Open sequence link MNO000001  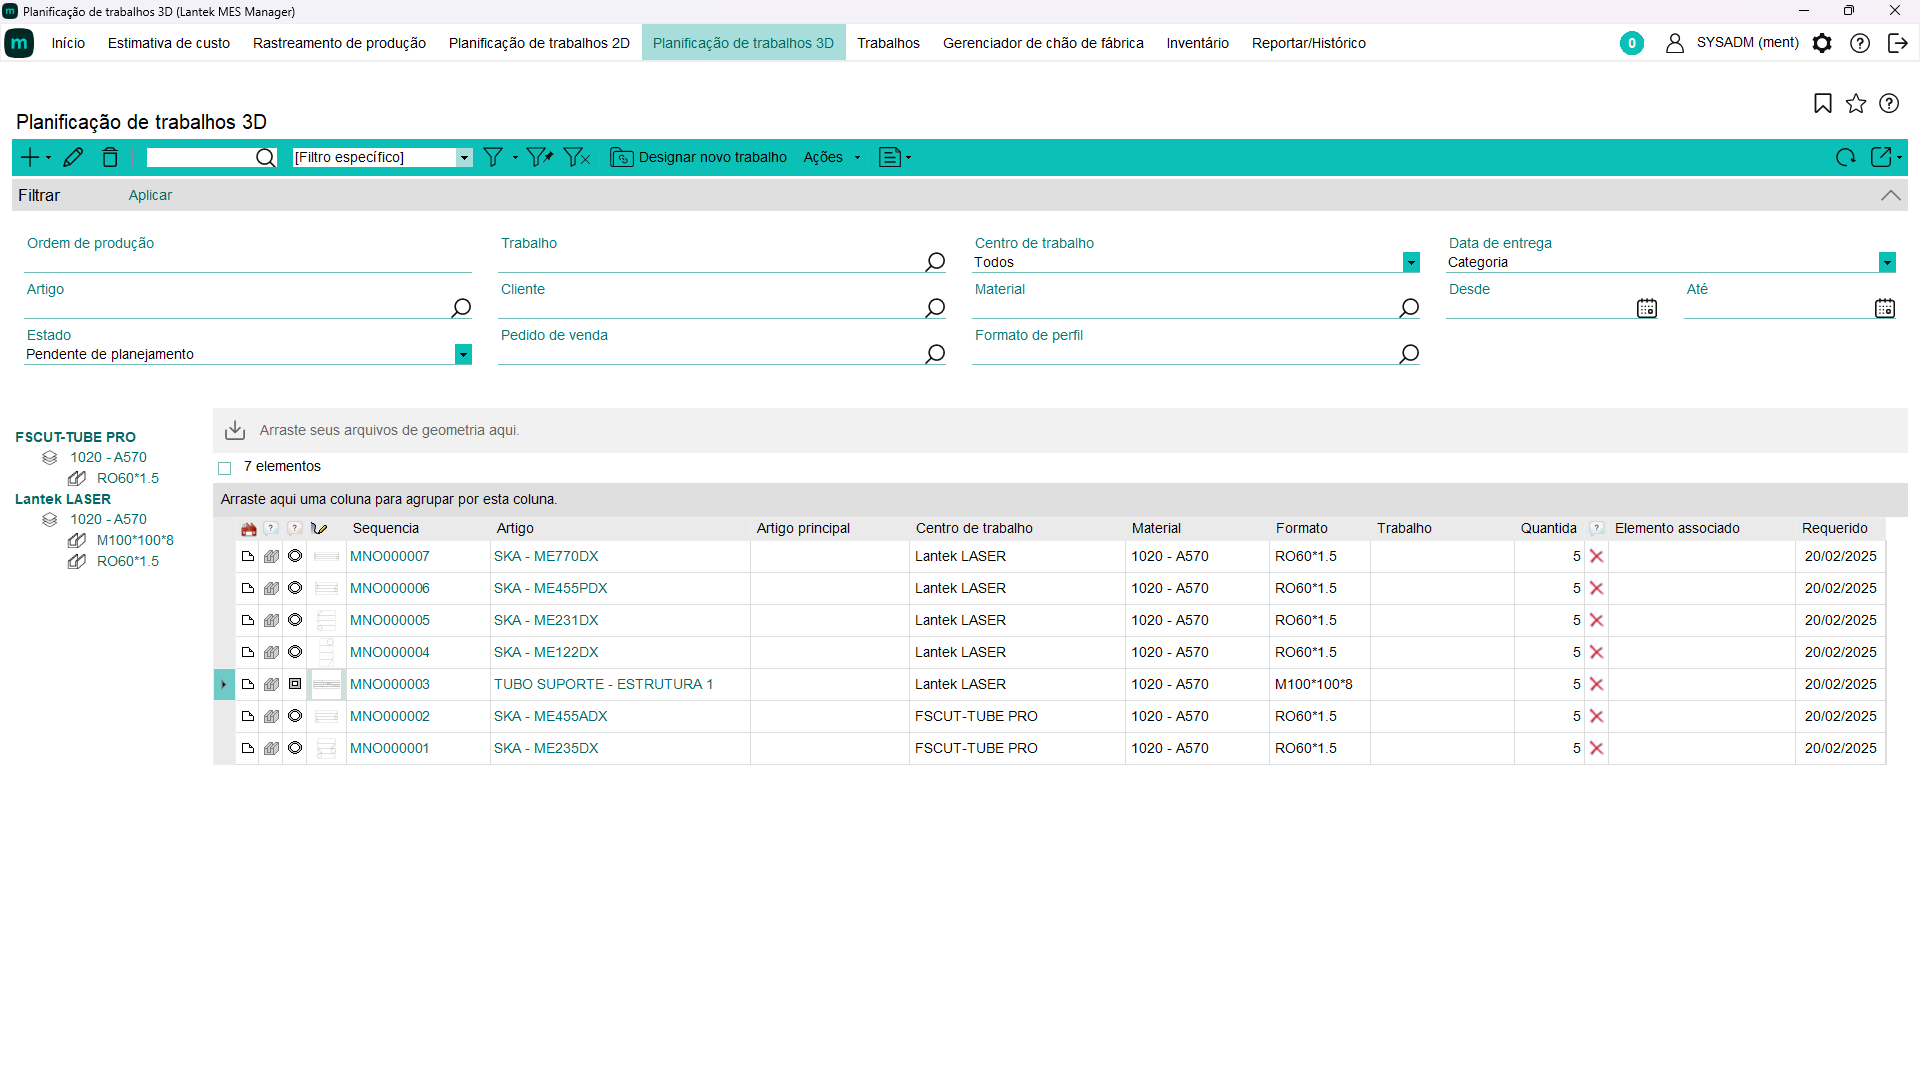(x=389, y=749)
